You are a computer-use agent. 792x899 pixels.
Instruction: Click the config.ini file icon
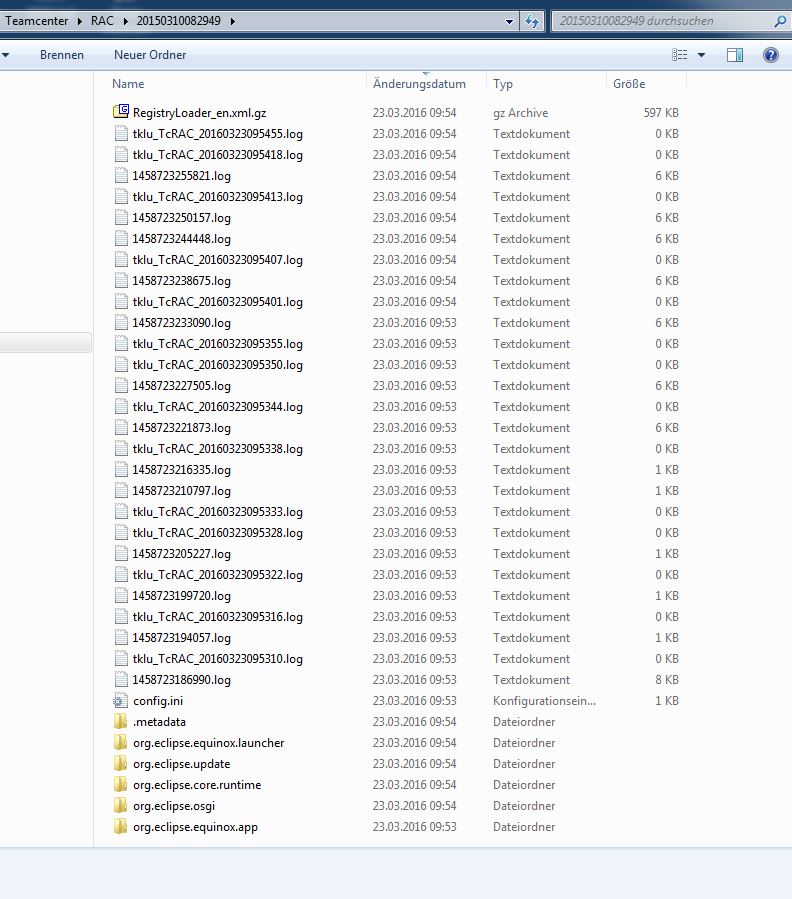[120, 701]
